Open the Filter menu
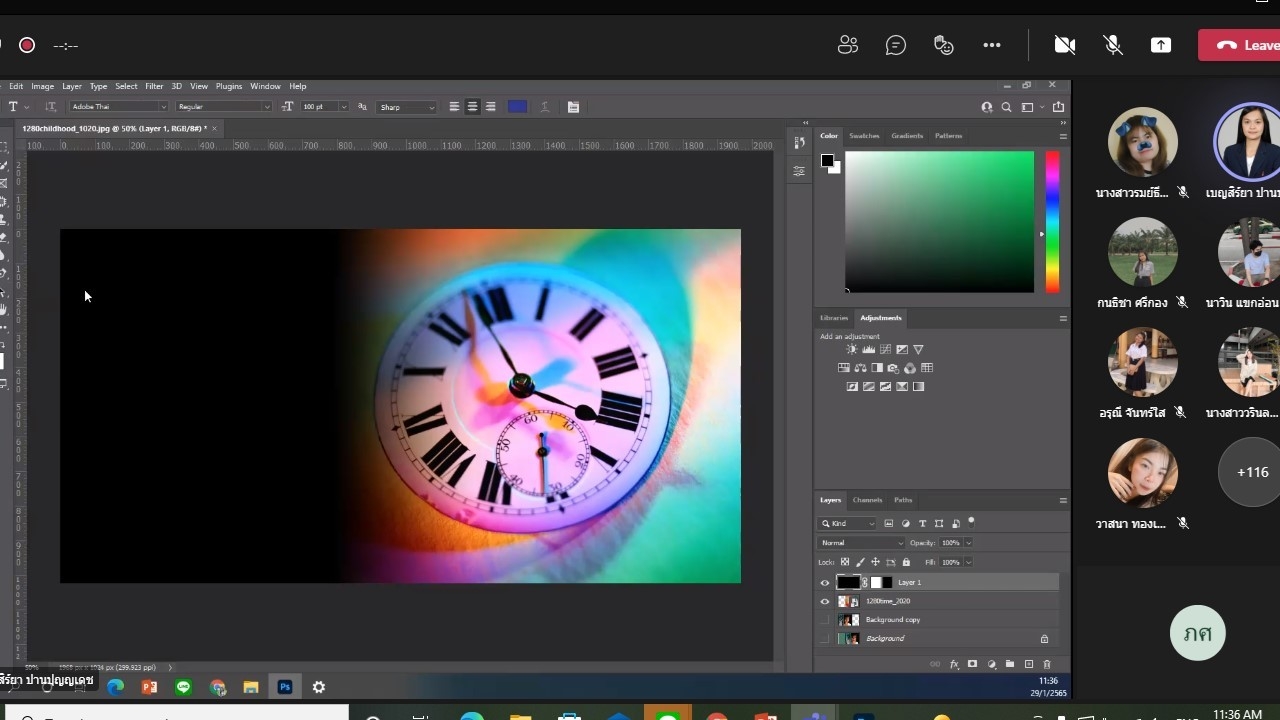Viewport: 1280px width, 720px height. (154, 86)
